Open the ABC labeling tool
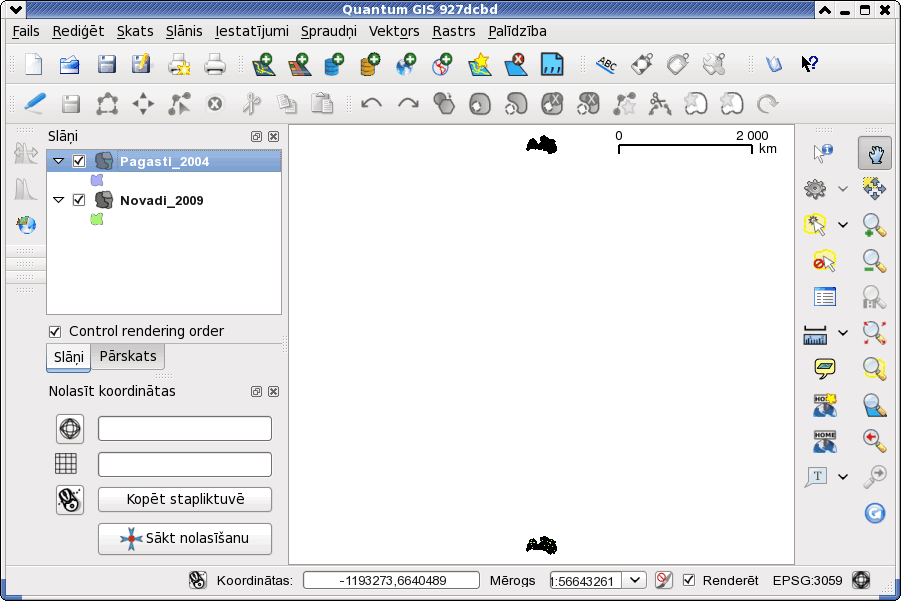The image size is (901, 601). pos(606,64)
